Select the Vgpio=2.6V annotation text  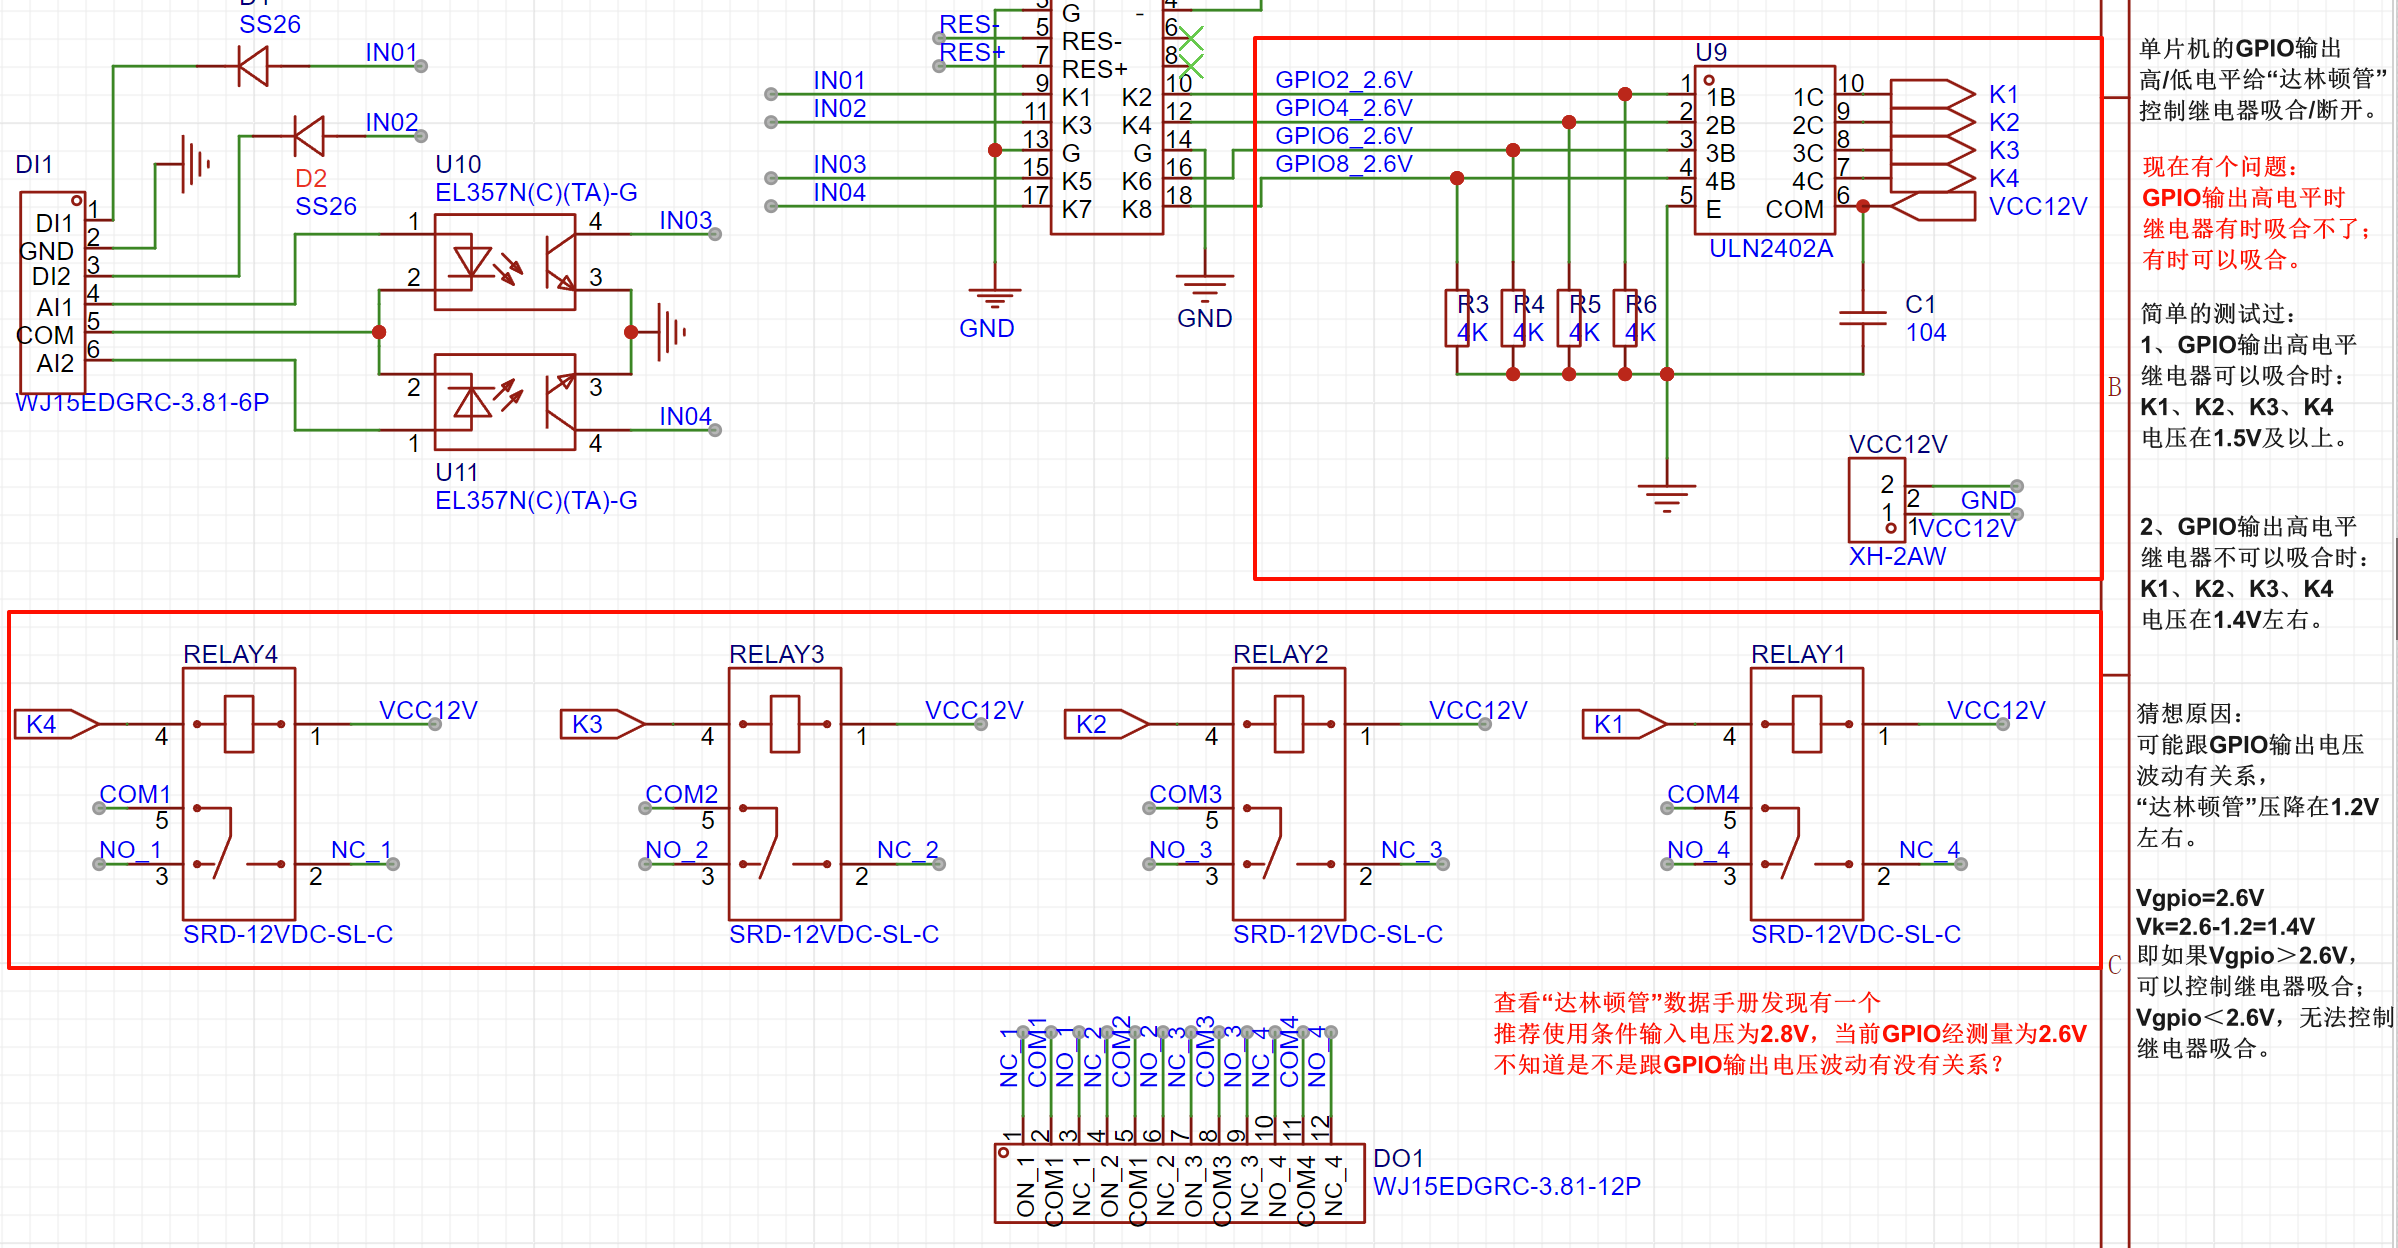[x=2199, y=897]
